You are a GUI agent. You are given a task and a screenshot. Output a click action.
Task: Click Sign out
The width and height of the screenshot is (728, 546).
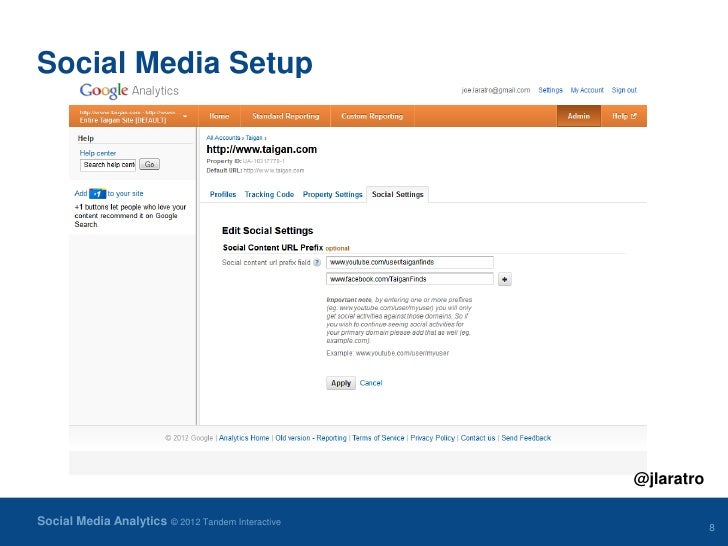point(624,90)
